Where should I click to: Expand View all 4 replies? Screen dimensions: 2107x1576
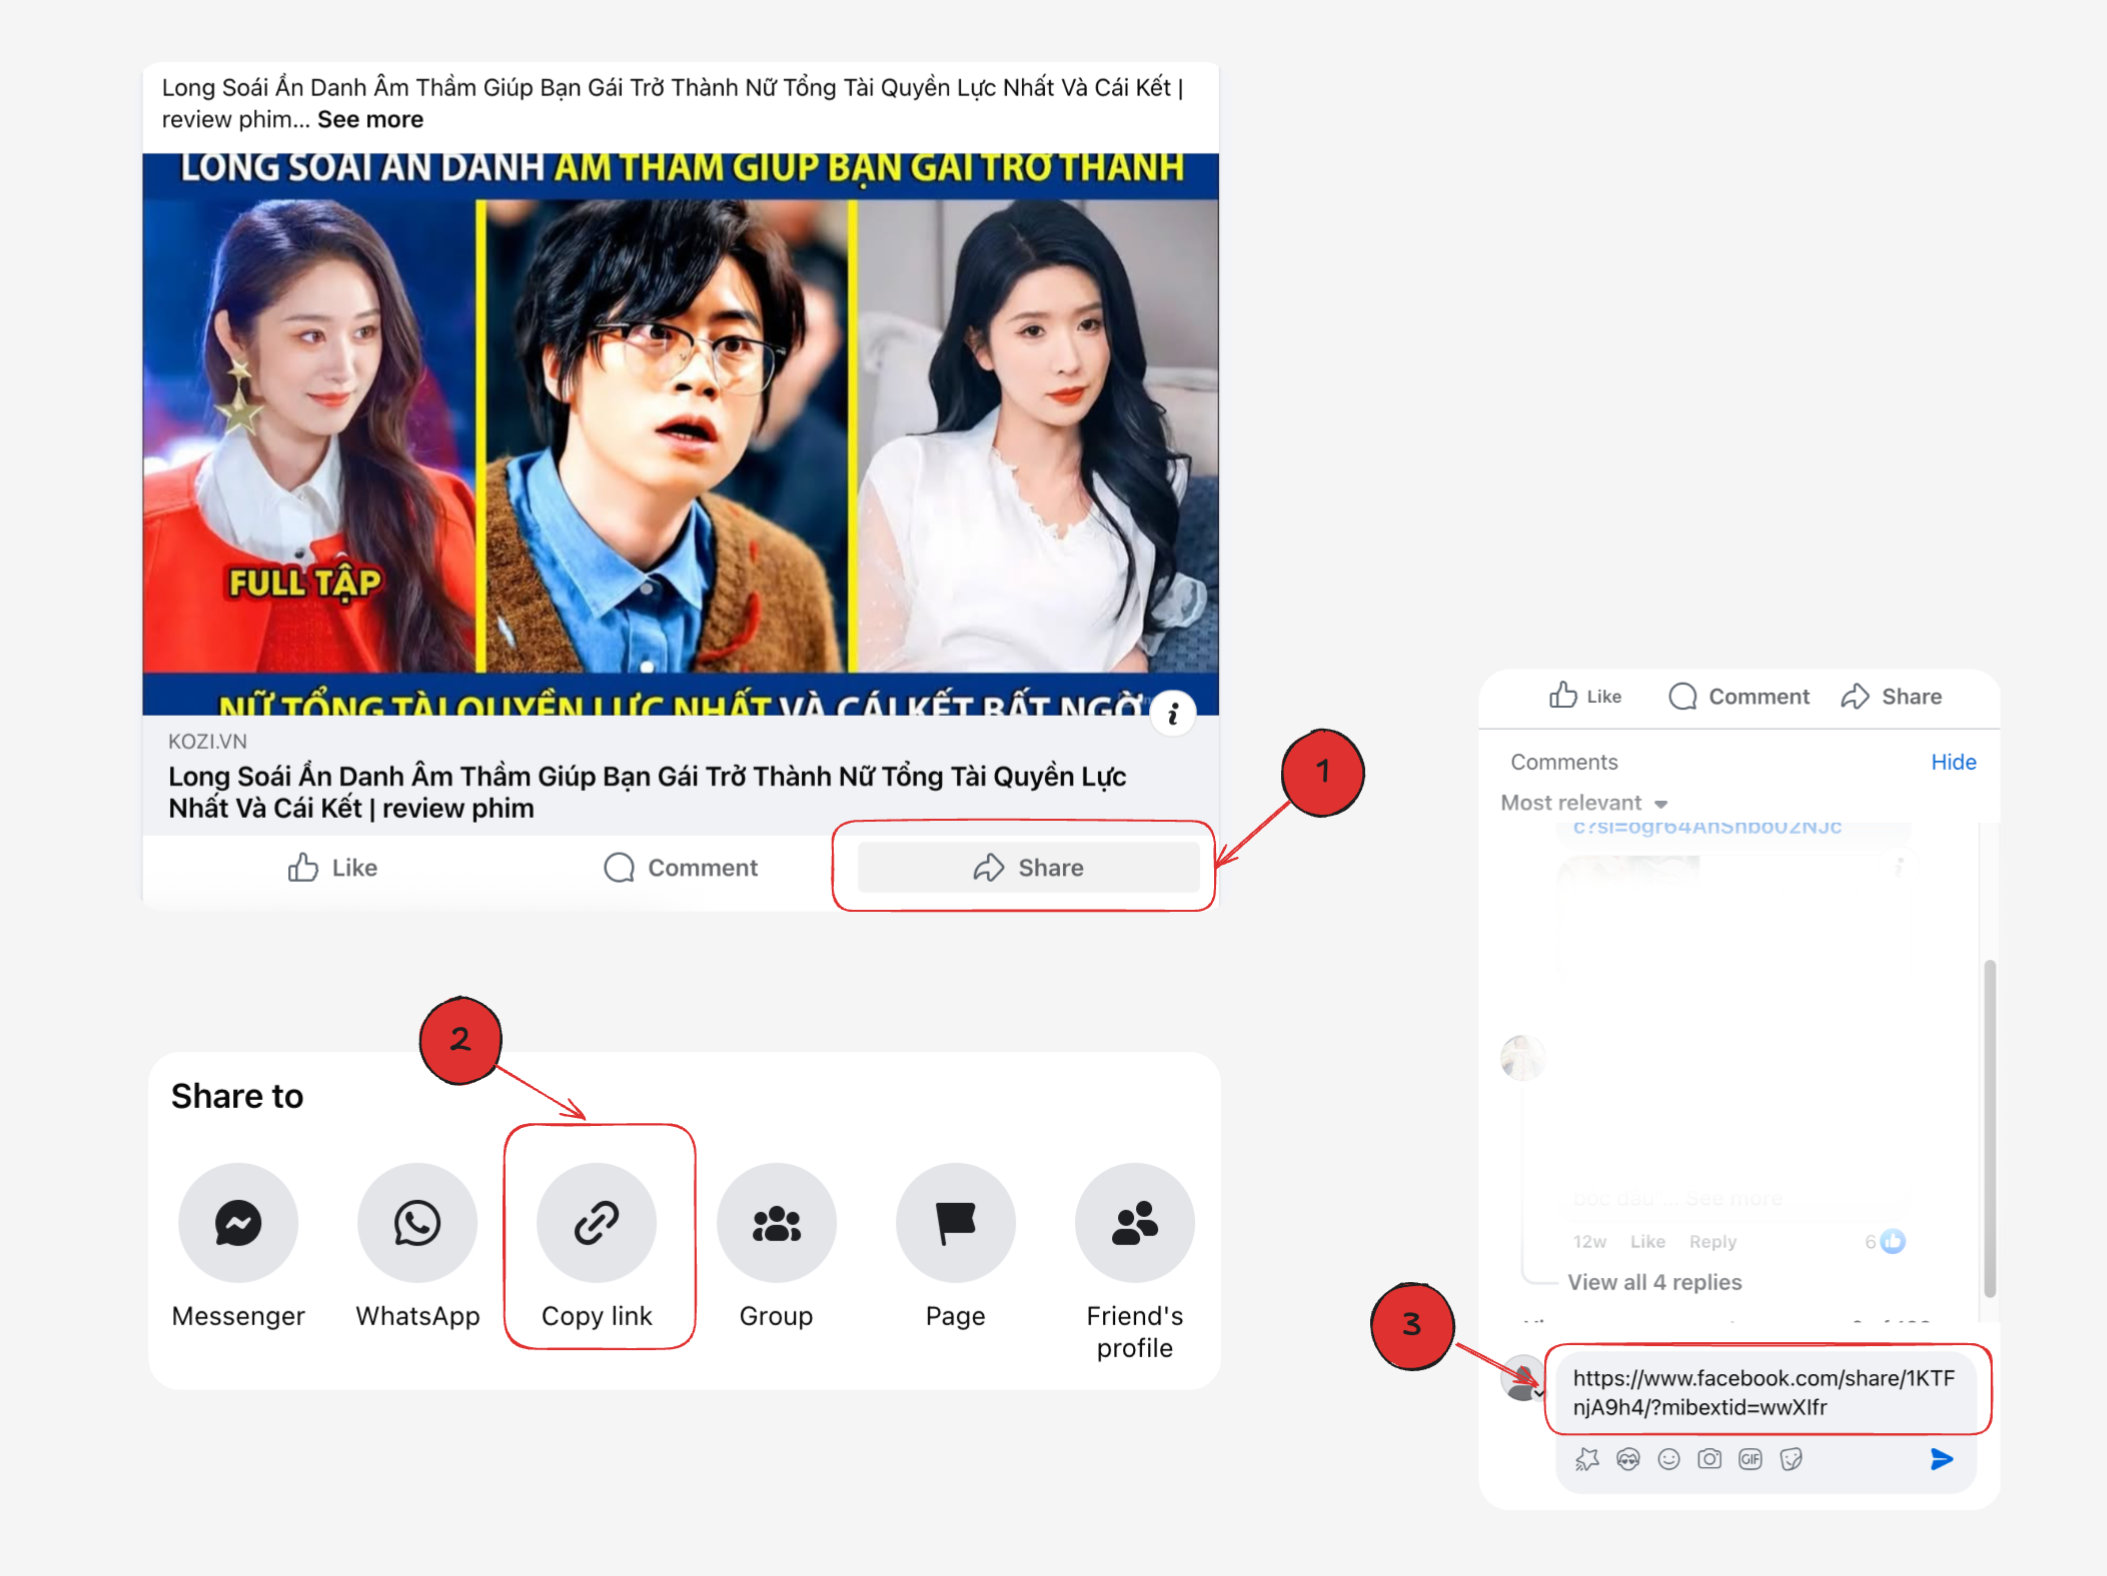[x=1654, y=1282]
